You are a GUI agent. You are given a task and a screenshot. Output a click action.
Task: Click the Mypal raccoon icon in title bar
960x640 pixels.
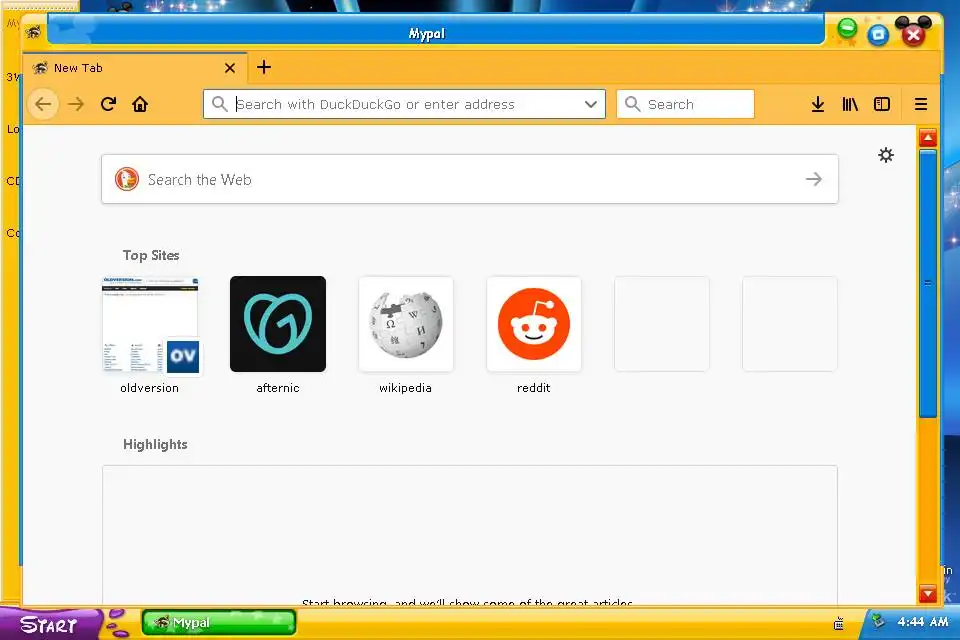tap(33, 31)
